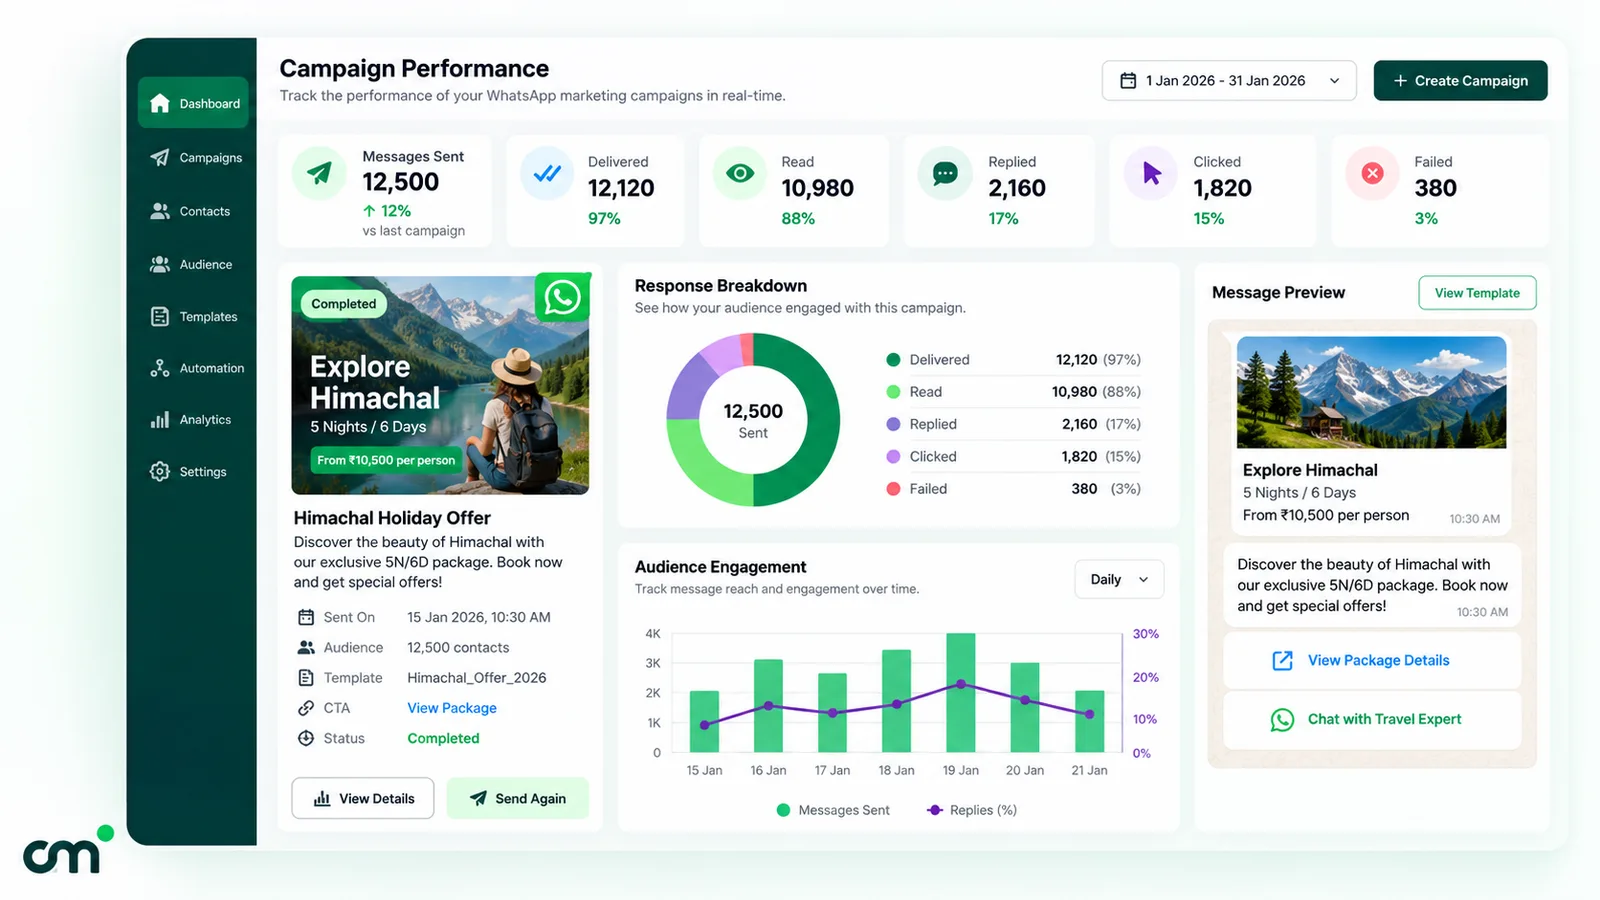This screenshot has height=900, width=1600.
Task: Click the red X Failed icon
Action: 1373,173
